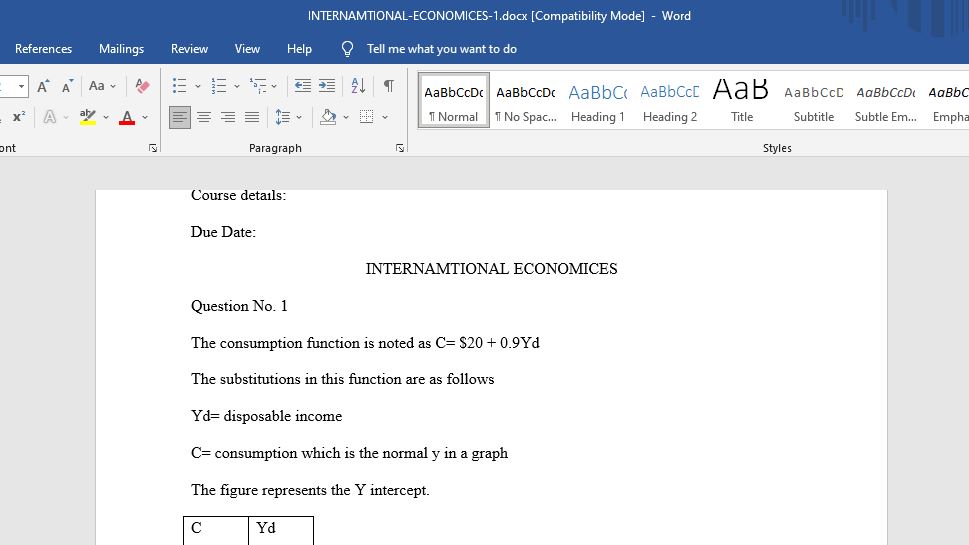Center the paragraph text
Screen dimensions: 969x545
pos(204,117)
